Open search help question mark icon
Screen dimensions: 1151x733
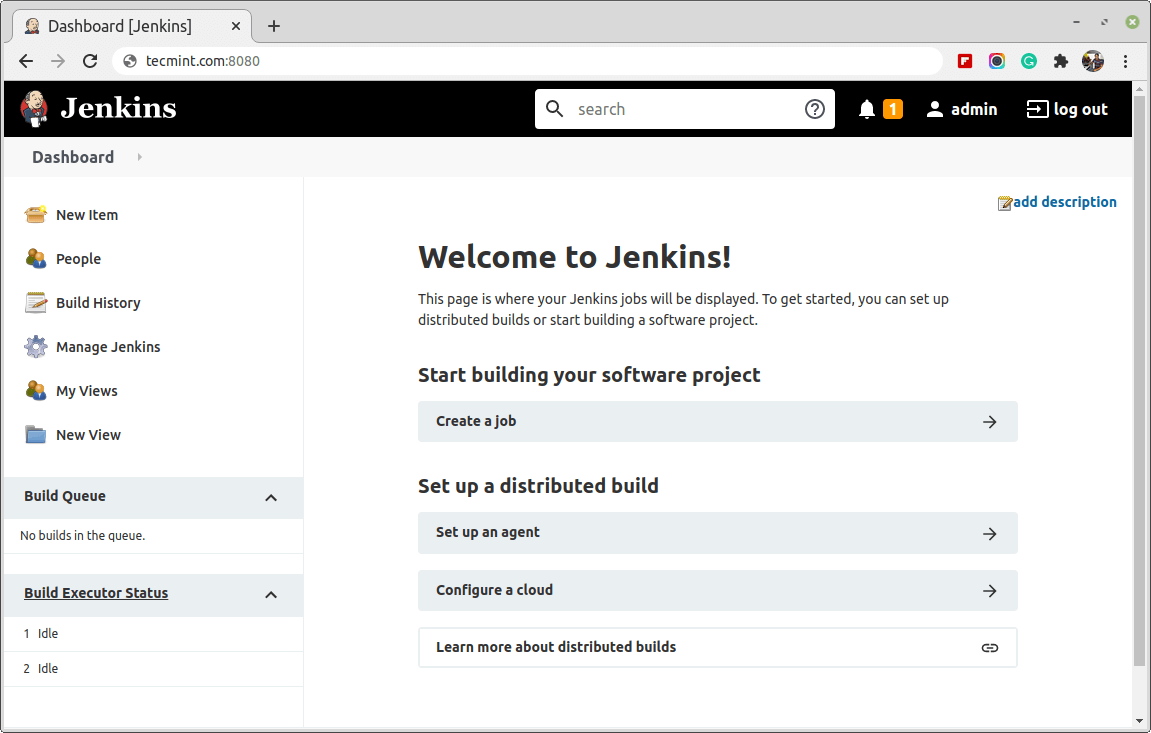click(815, 109)
